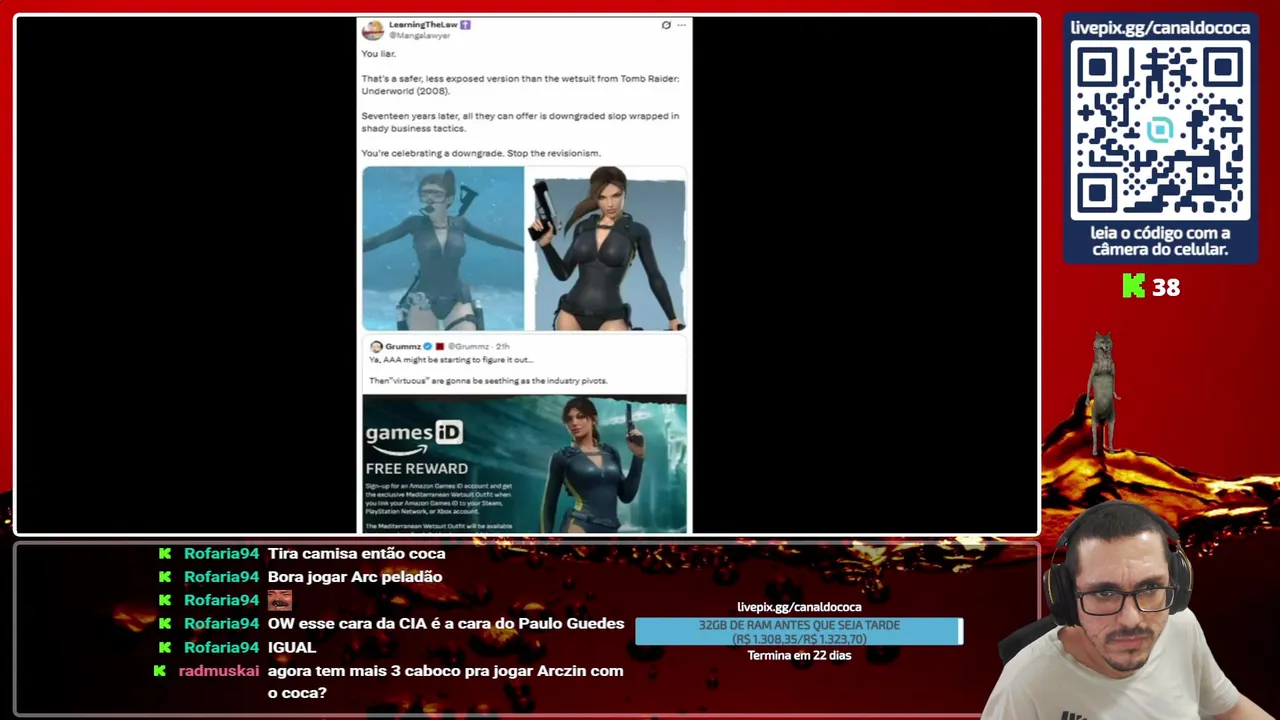Click the Lara Croft holding pistol image
Viewport: 1280px width, 720px height.
coord(608,248)
